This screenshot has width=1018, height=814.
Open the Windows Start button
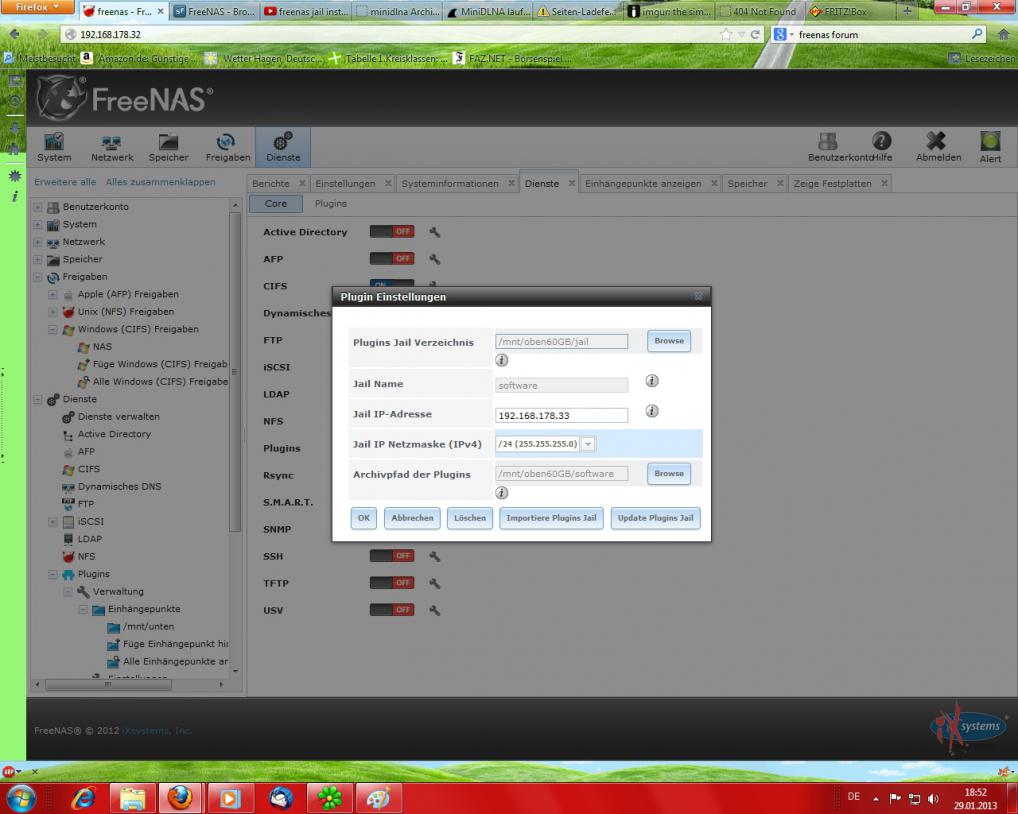[x=21, y=798]
